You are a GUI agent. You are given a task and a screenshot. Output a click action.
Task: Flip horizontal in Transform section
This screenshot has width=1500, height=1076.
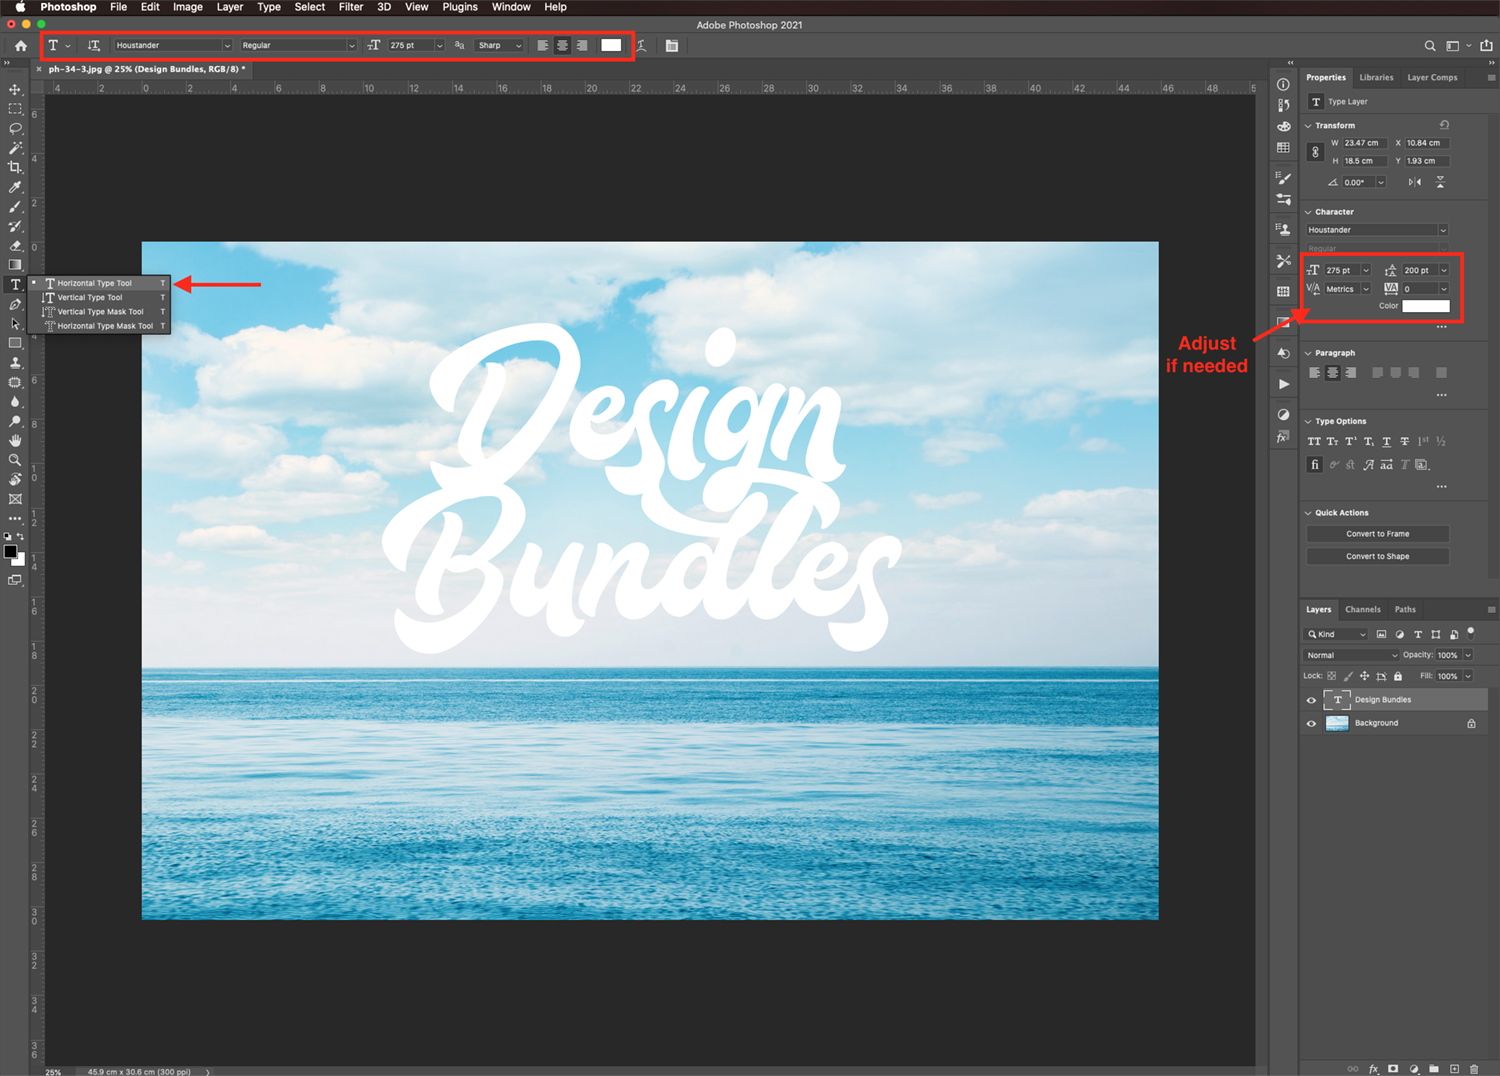tap(1414, 182)
